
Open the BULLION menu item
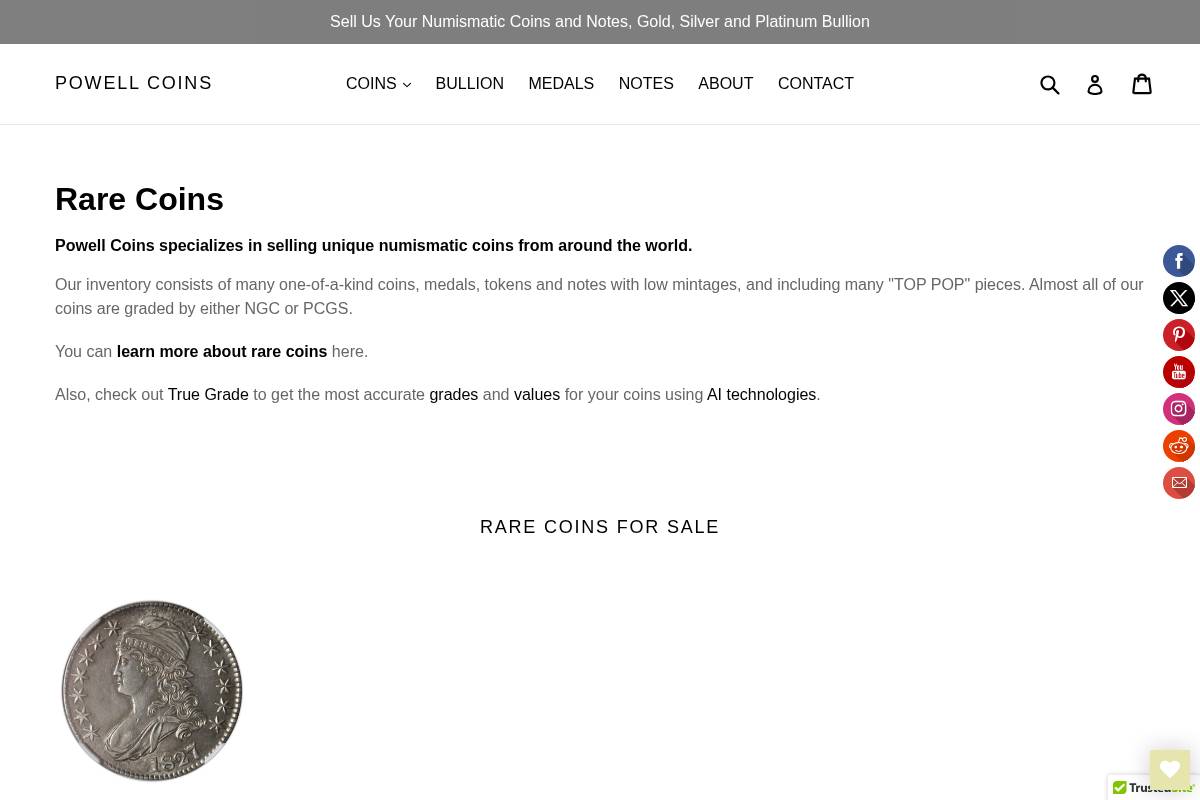click(x=469, y=84)
